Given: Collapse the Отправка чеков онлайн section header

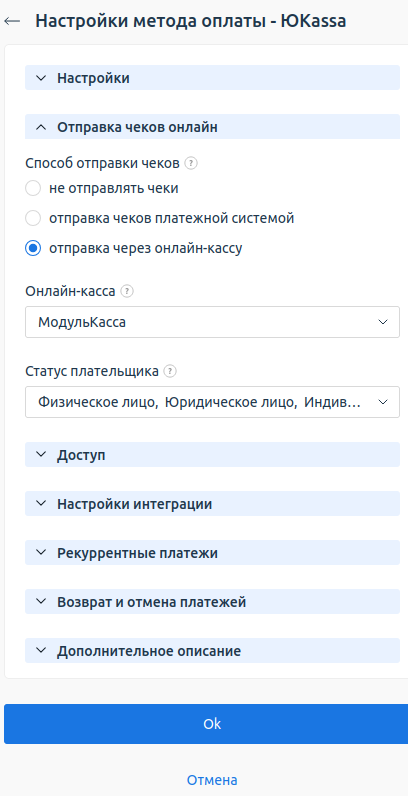Looking at the screenshot, I should 212,127.
